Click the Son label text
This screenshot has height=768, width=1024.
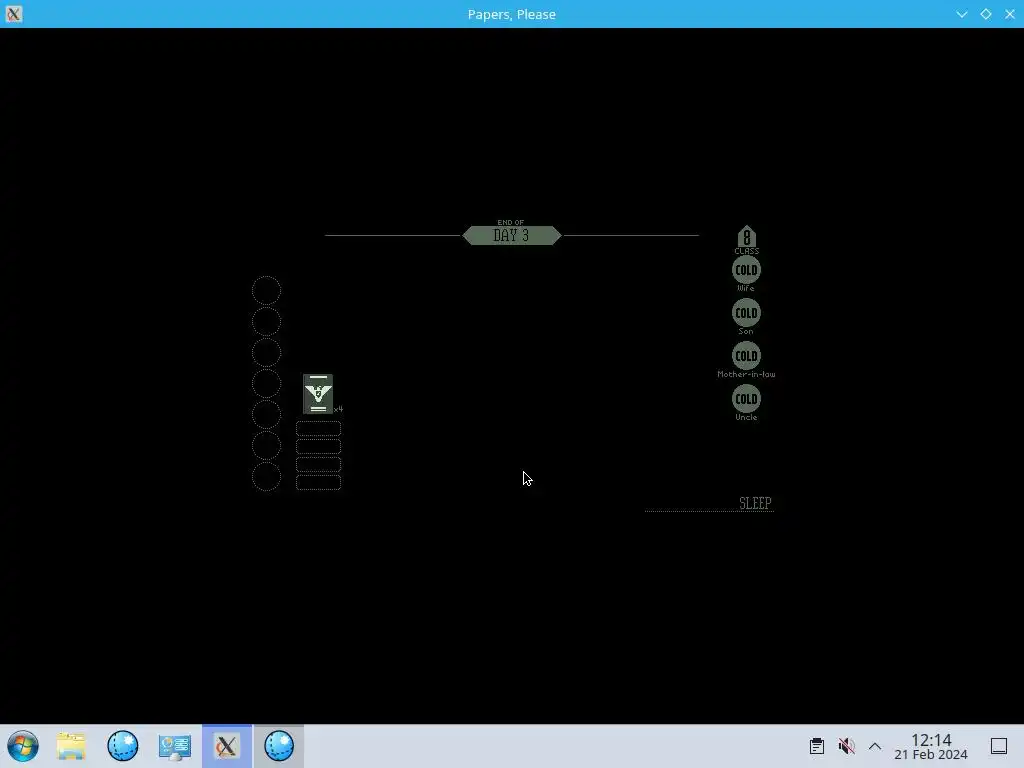(746, 331)
